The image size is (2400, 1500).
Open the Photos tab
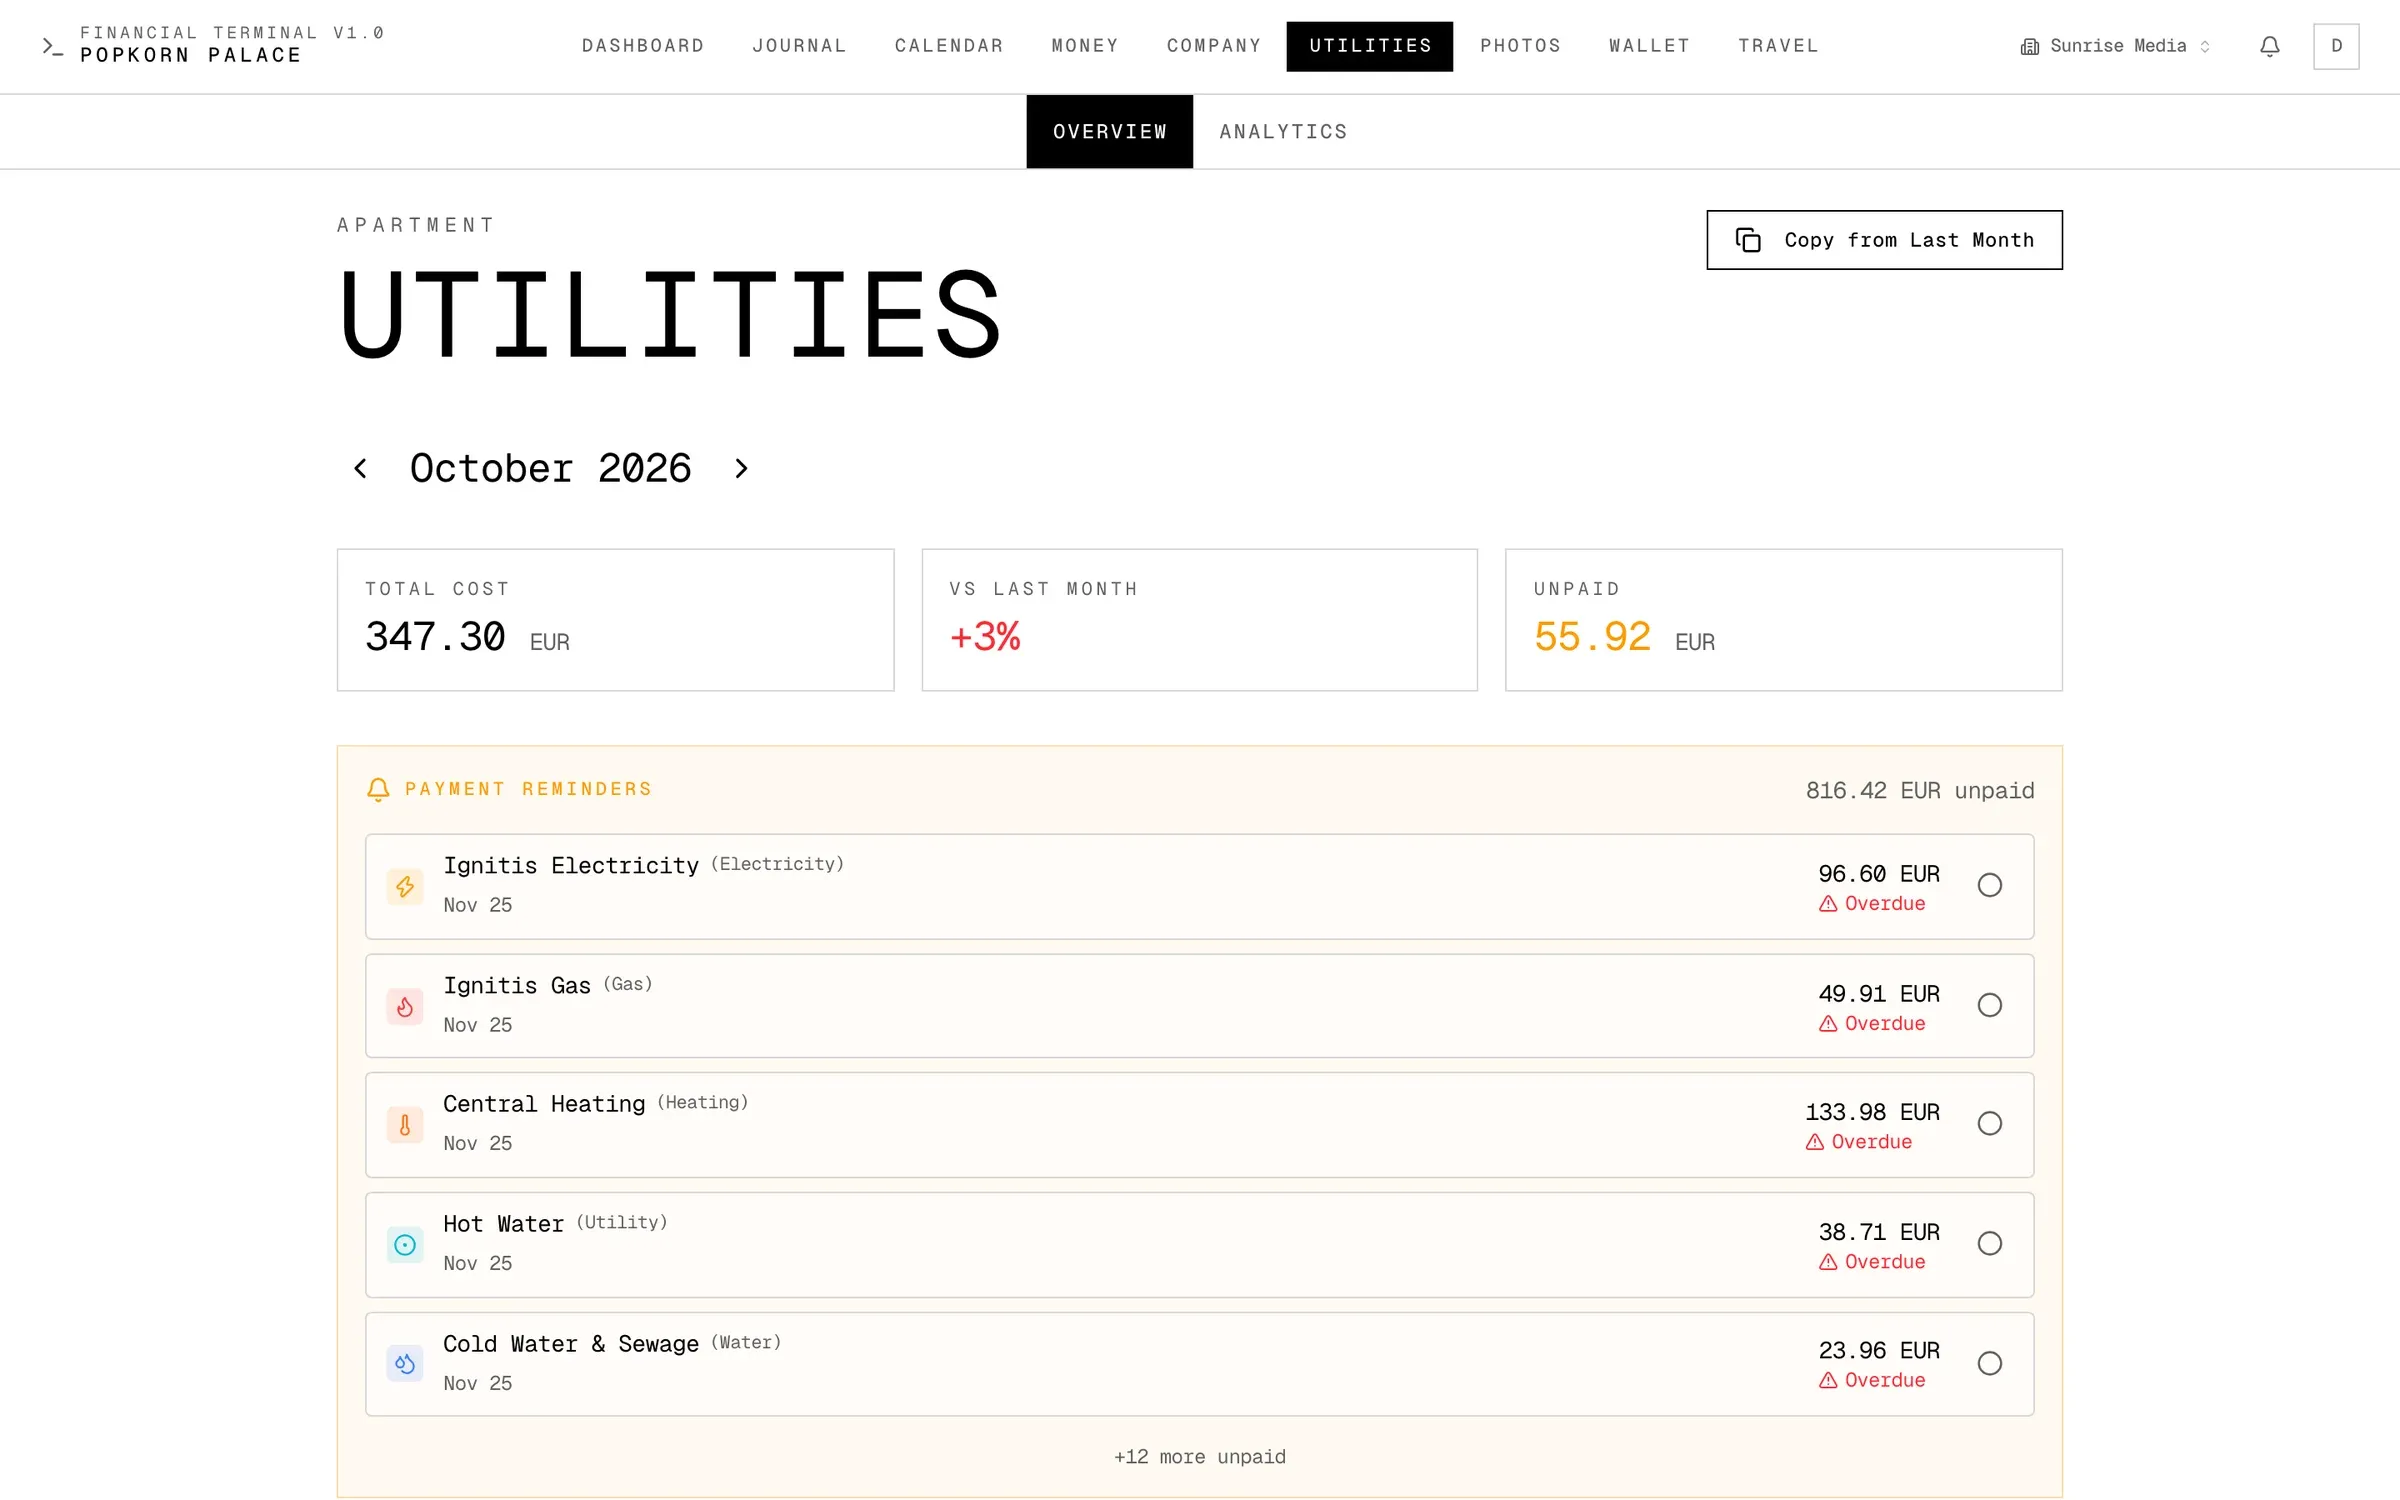pos(1520,46)
